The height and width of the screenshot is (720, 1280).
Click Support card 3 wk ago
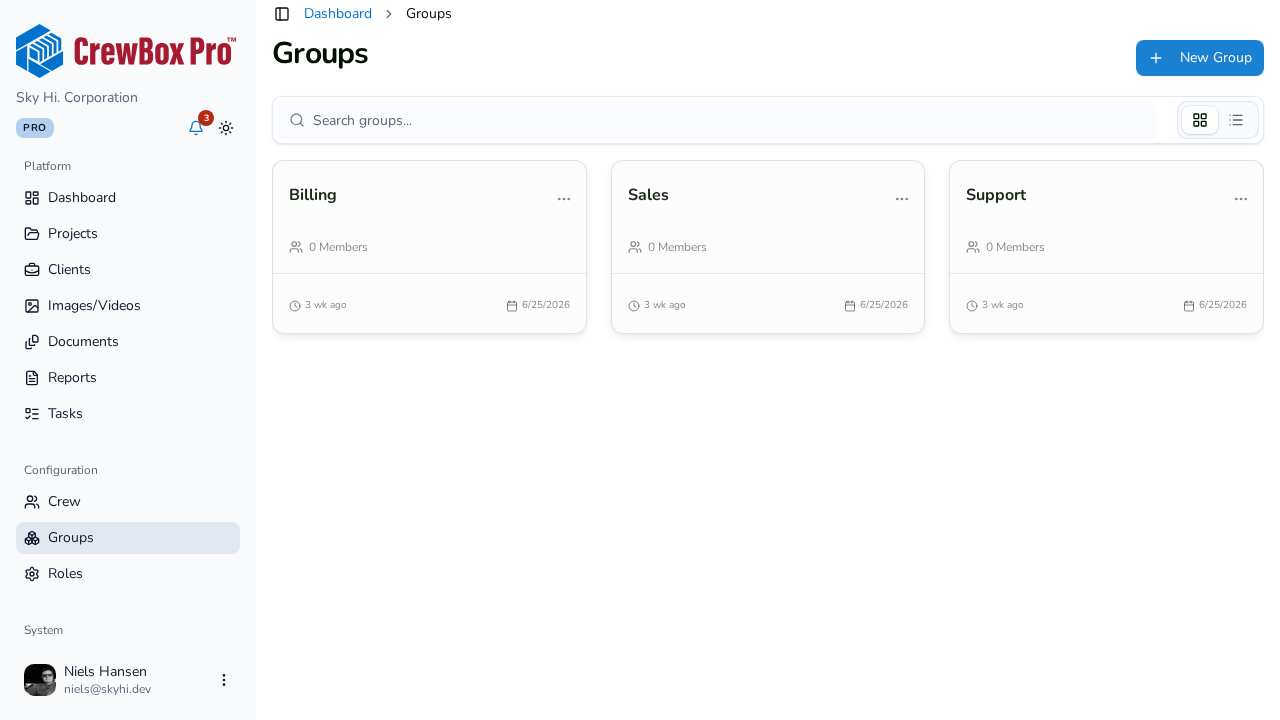point(1003,305)
